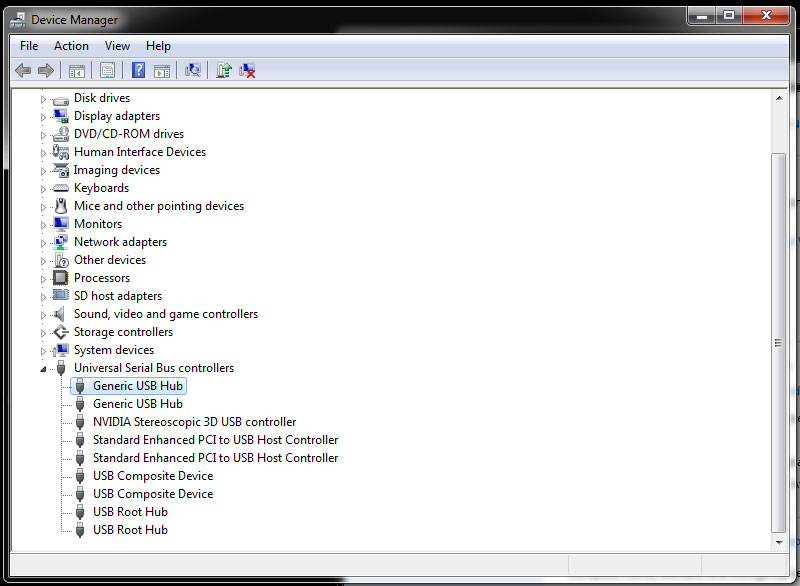Click the System devices icon

(61, 350)
